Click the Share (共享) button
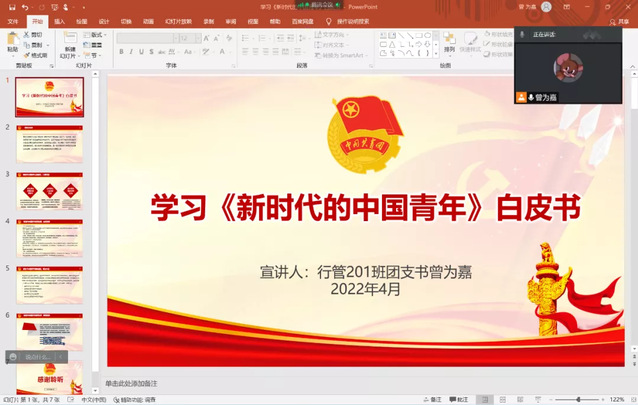 (619, 22)
